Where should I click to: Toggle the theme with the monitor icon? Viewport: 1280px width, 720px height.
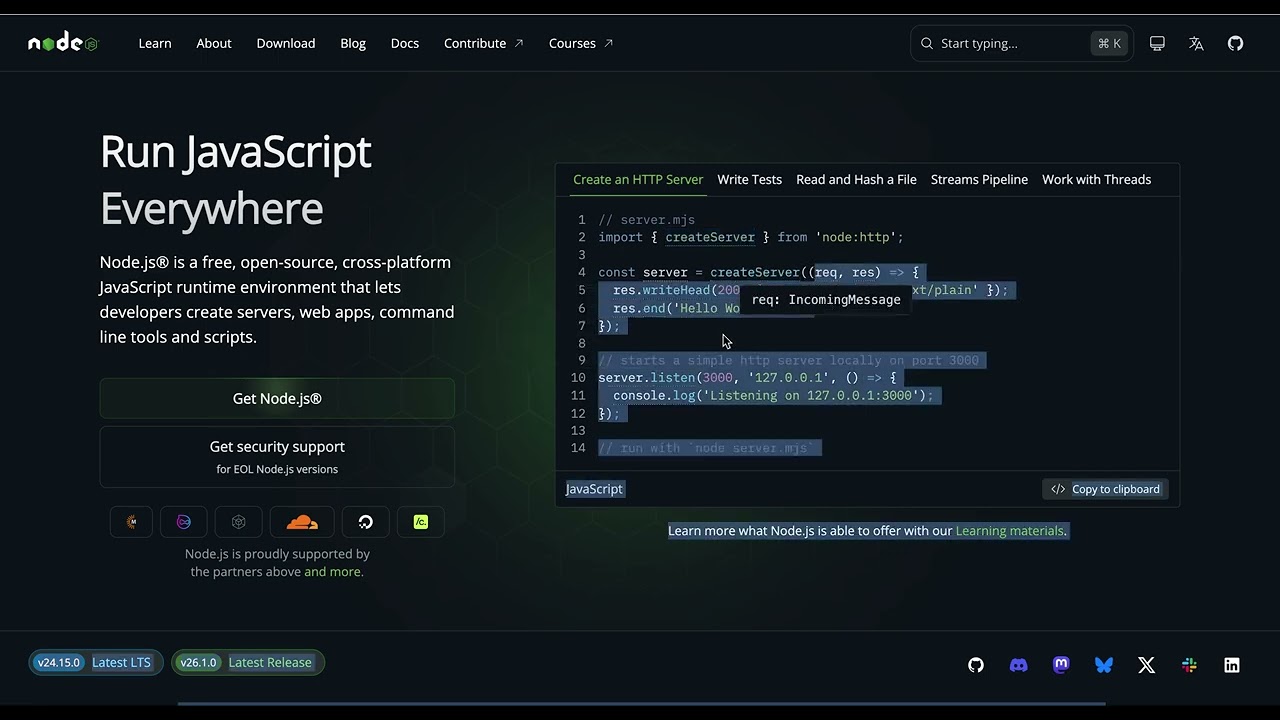tap(1157, 43)
